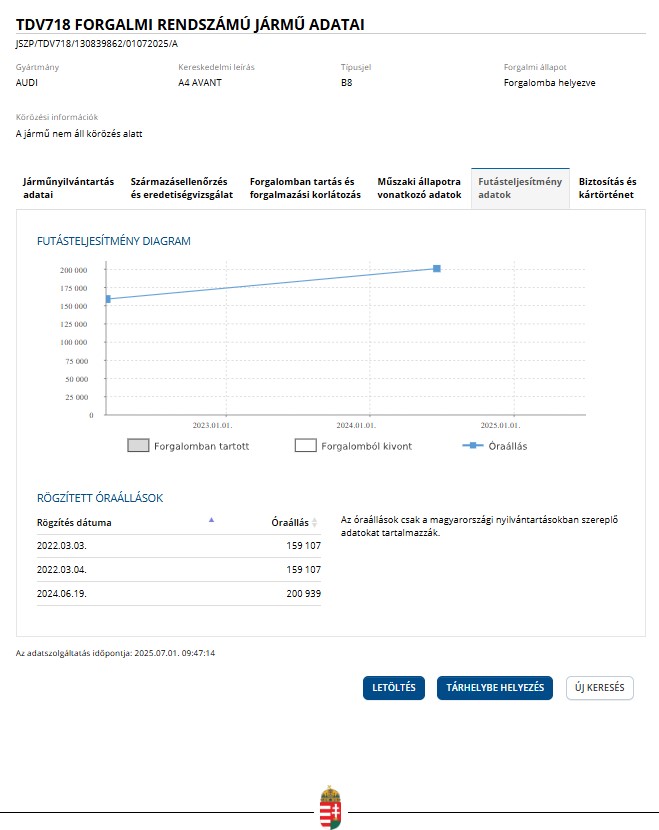
Task: Select the 2022.03.04. date cell
Action: click(61, 570)
